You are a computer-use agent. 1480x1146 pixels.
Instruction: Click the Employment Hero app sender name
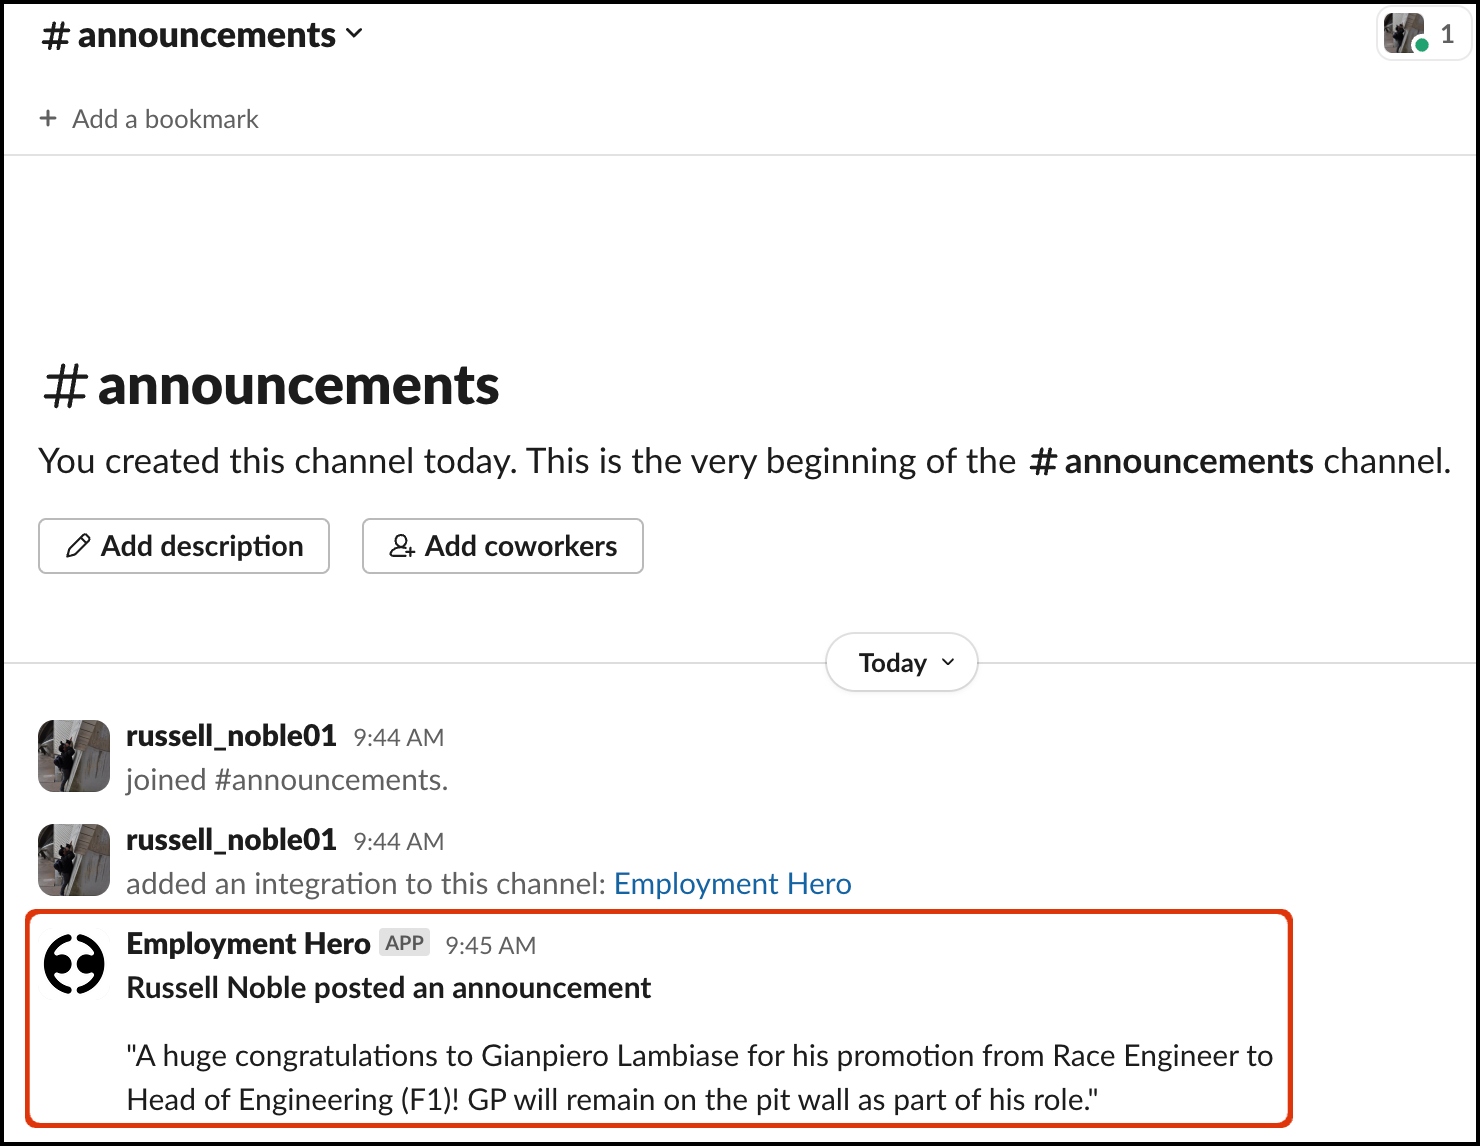[x=248, y=944]
